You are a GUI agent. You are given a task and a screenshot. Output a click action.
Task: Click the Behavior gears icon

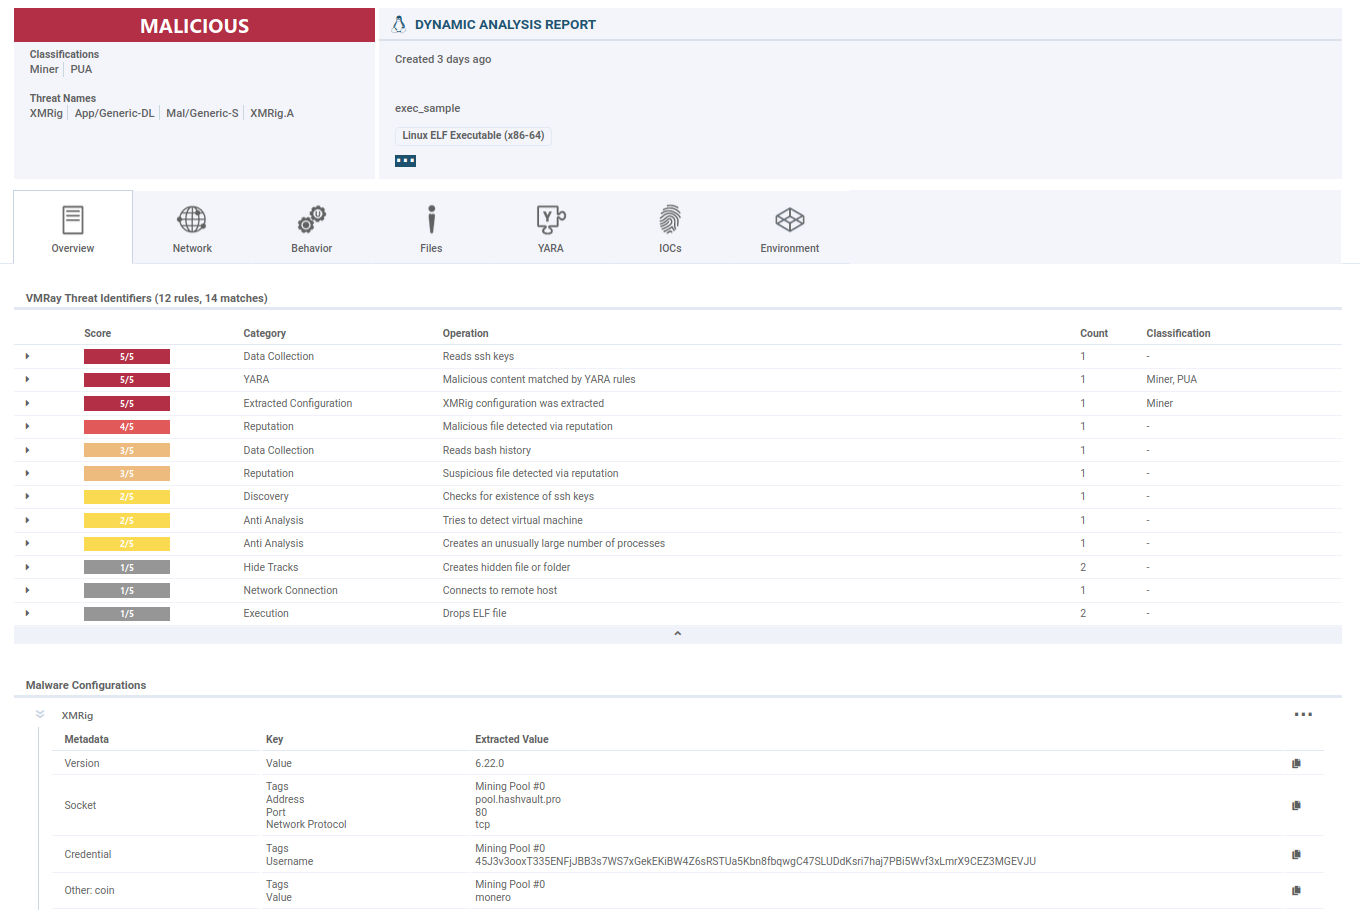(312, 219)
